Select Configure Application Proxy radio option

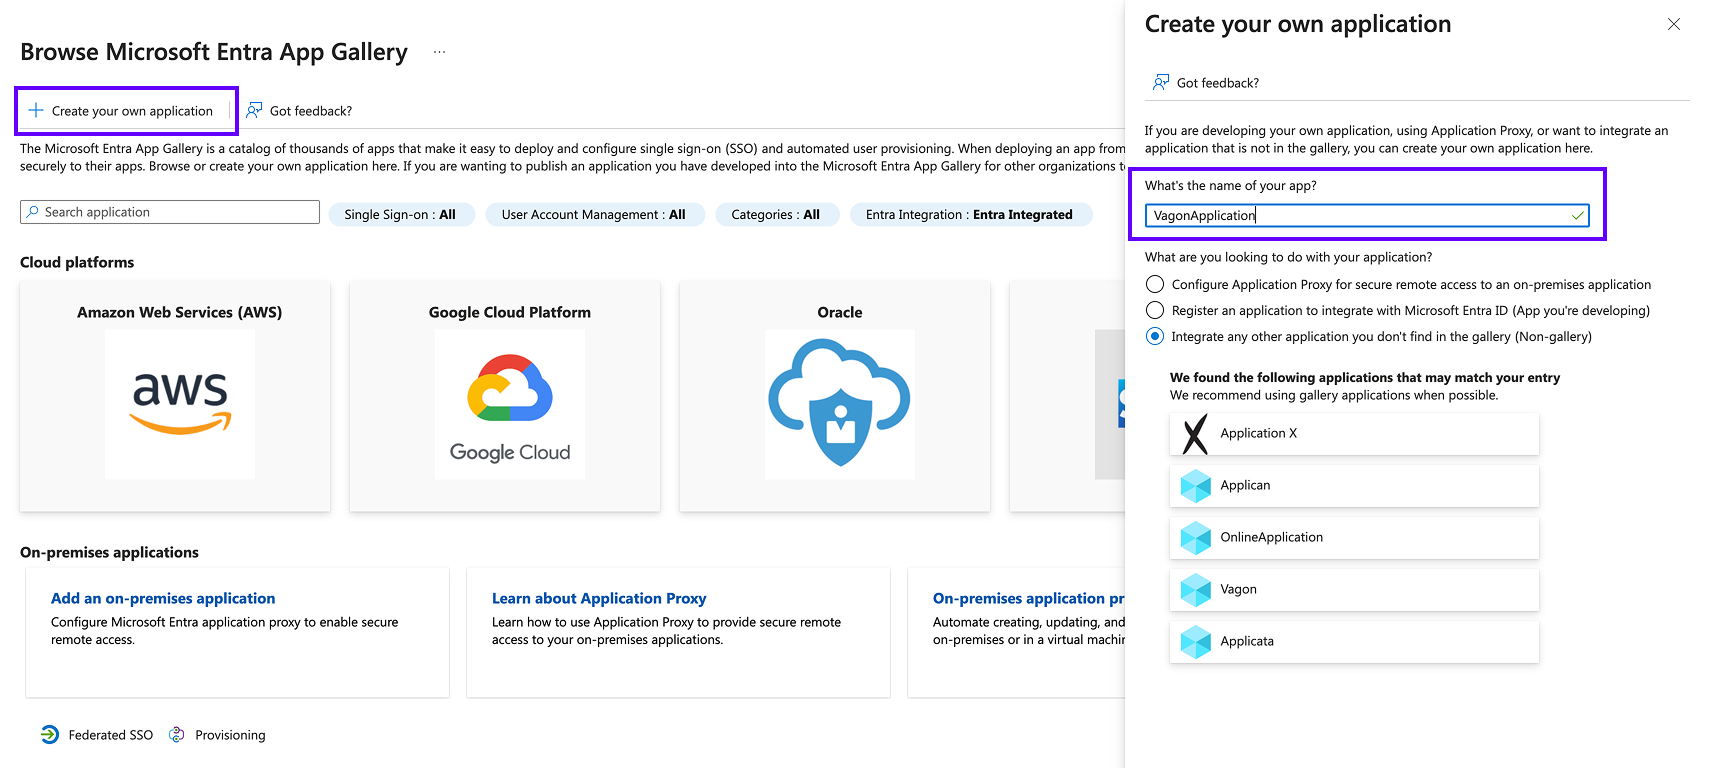1155,284
